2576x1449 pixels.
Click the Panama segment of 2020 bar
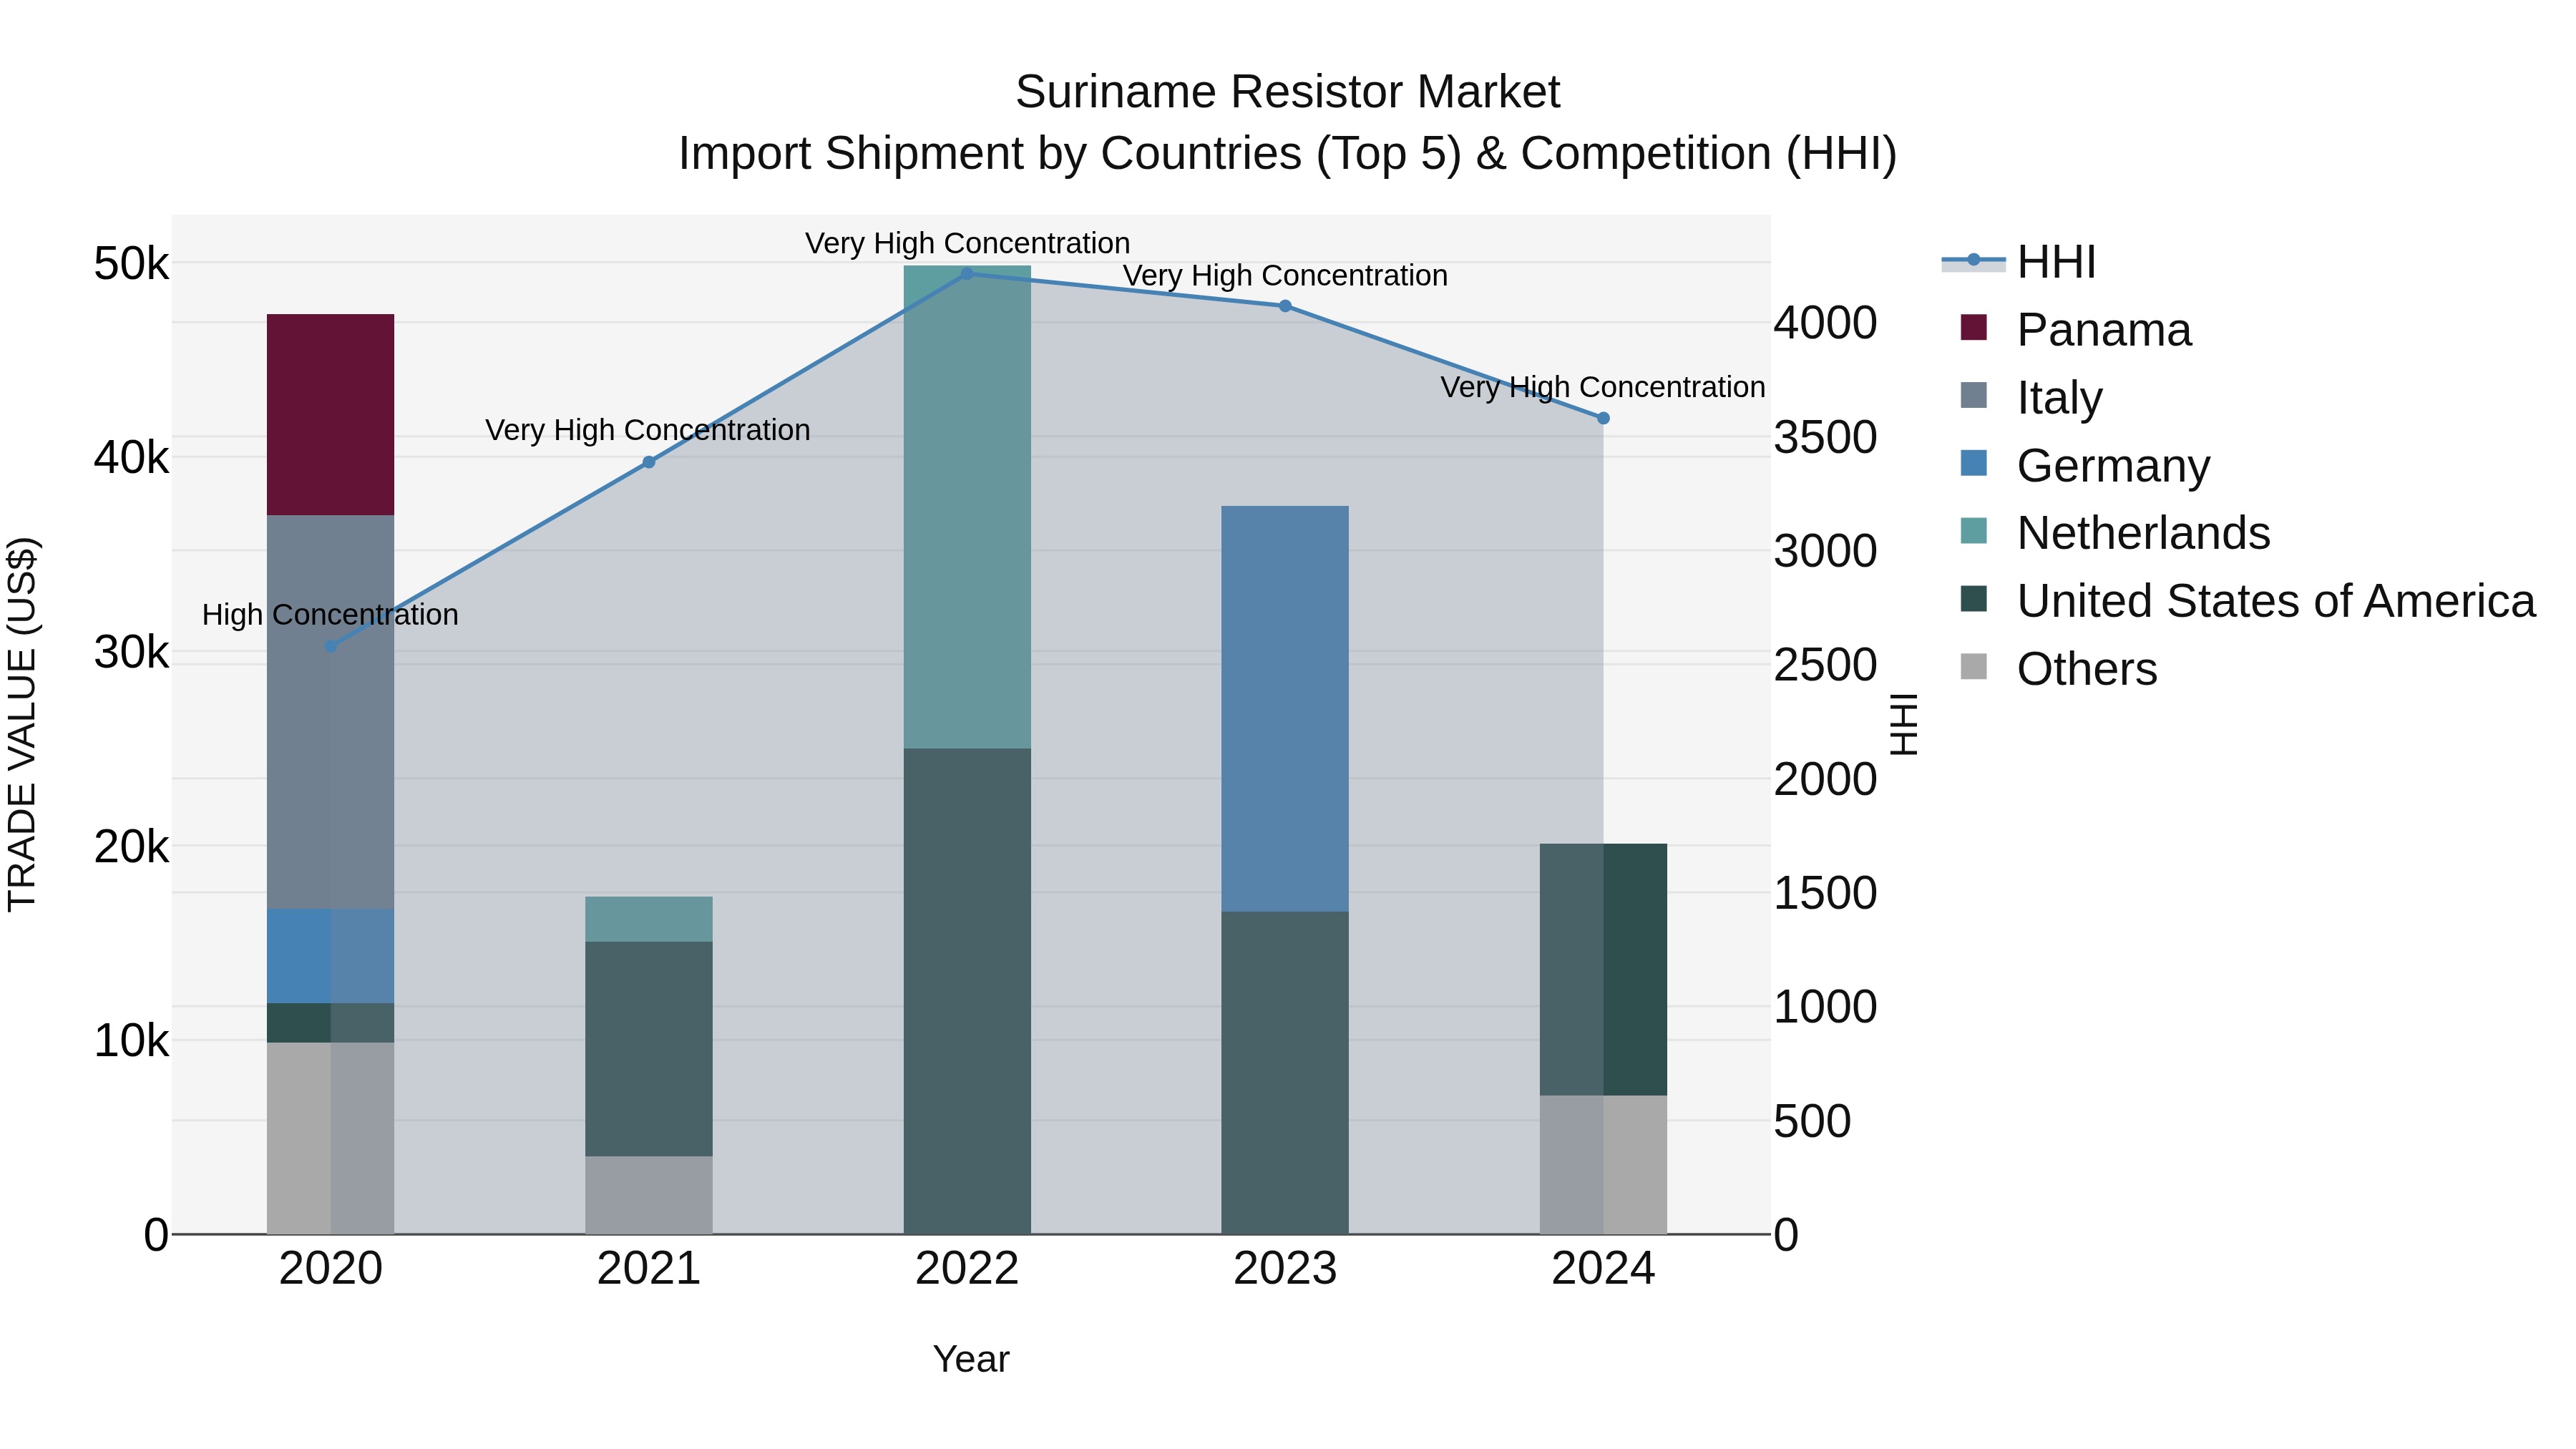(331, 415)
